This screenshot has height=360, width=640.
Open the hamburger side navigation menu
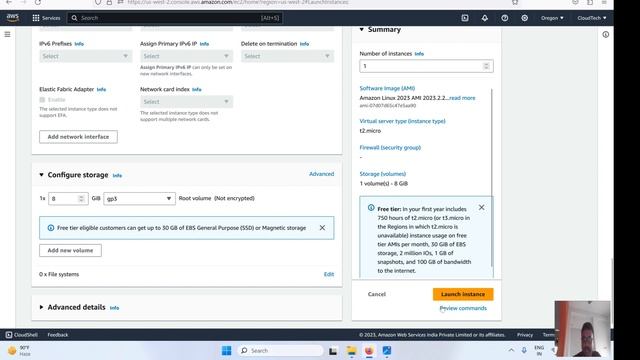[7, 35]
